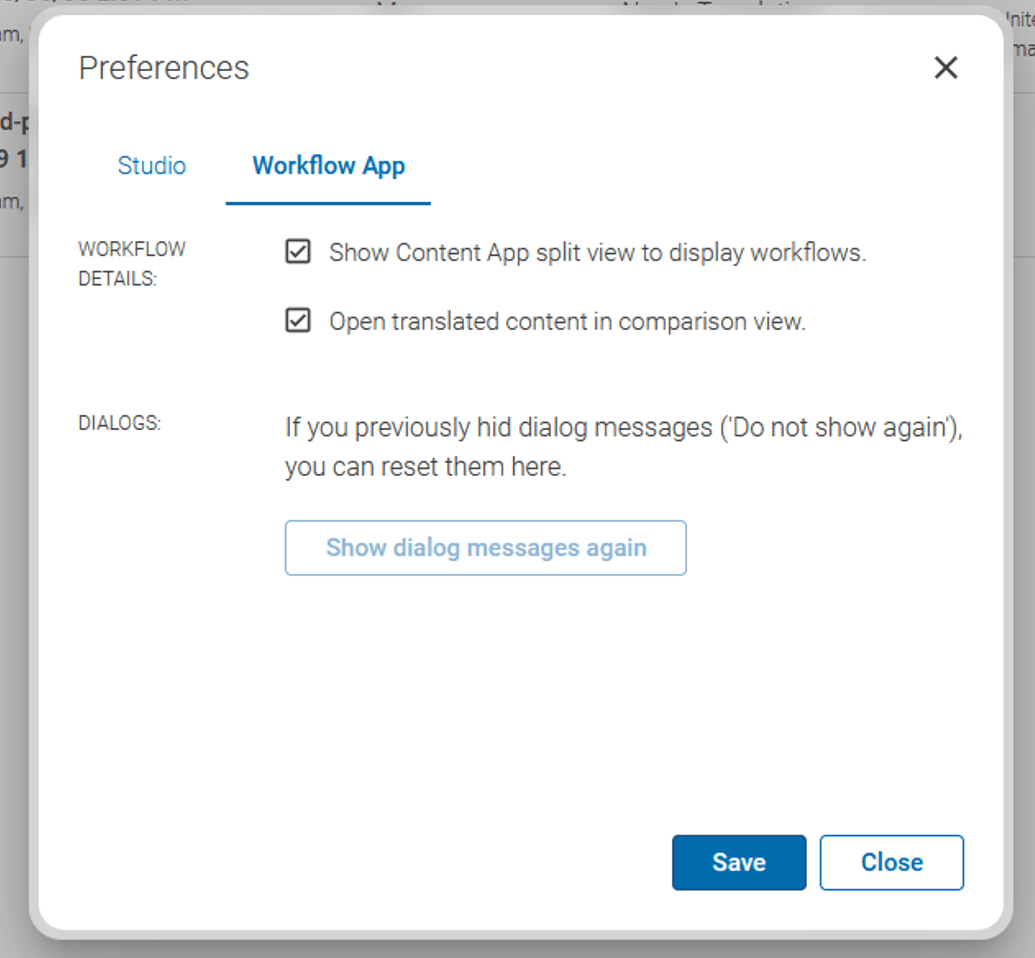Save the preferences
Image resolution: width=1035 pixels, height=958 pixels.
coord(738,862)
